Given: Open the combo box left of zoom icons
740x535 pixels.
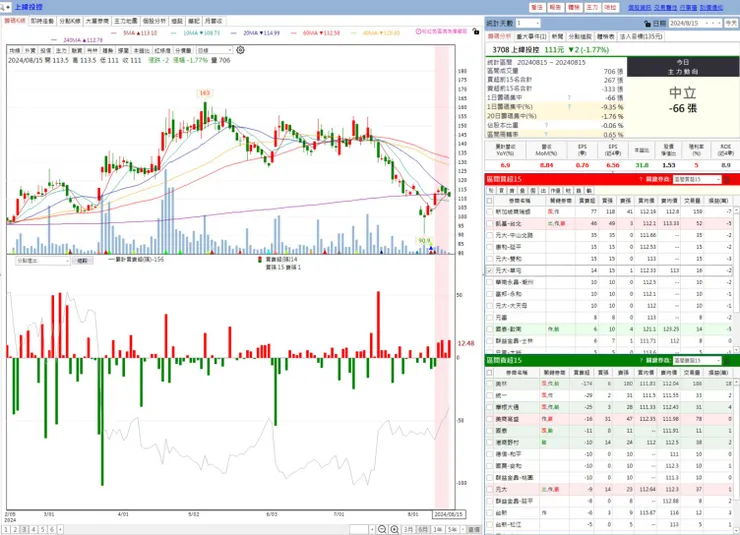Looking at the screenshot, I should [362, 530].
